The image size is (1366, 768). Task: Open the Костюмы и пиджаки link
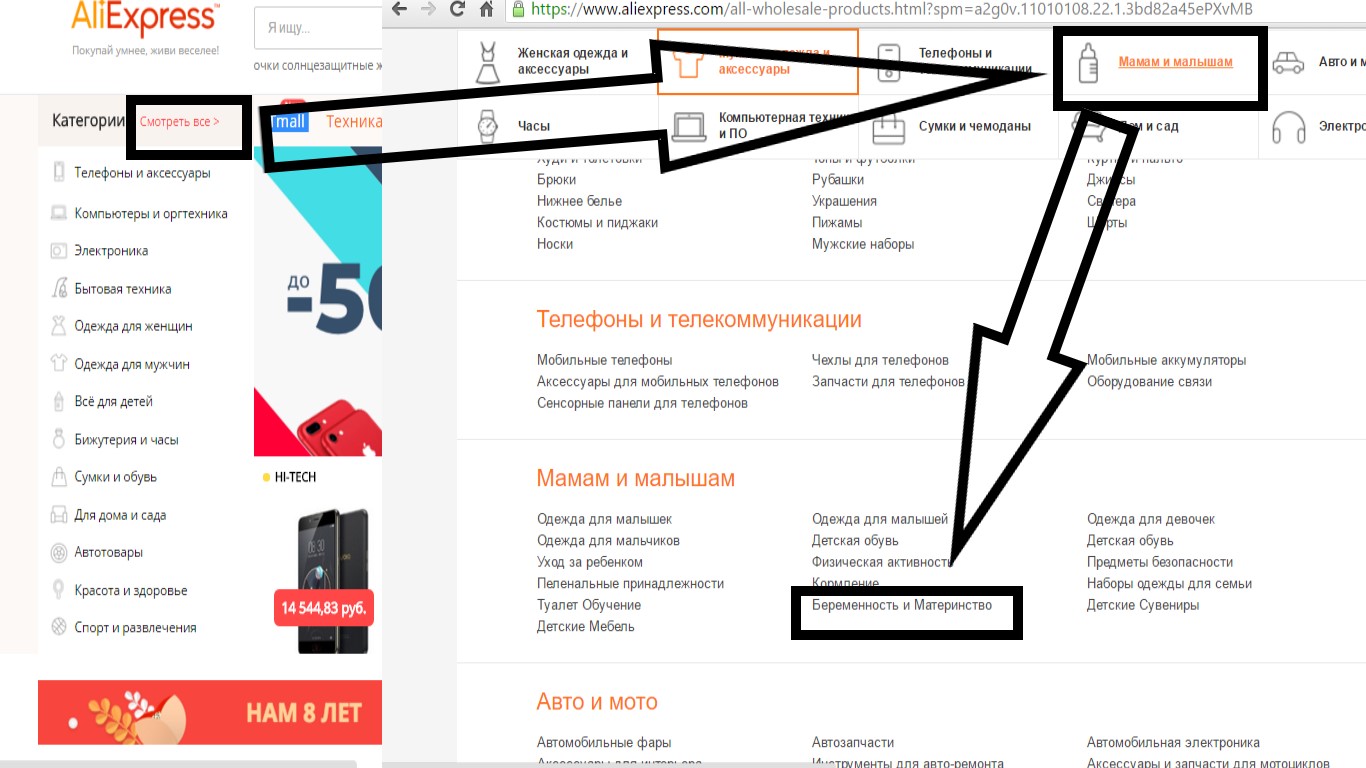click(597, 223)
